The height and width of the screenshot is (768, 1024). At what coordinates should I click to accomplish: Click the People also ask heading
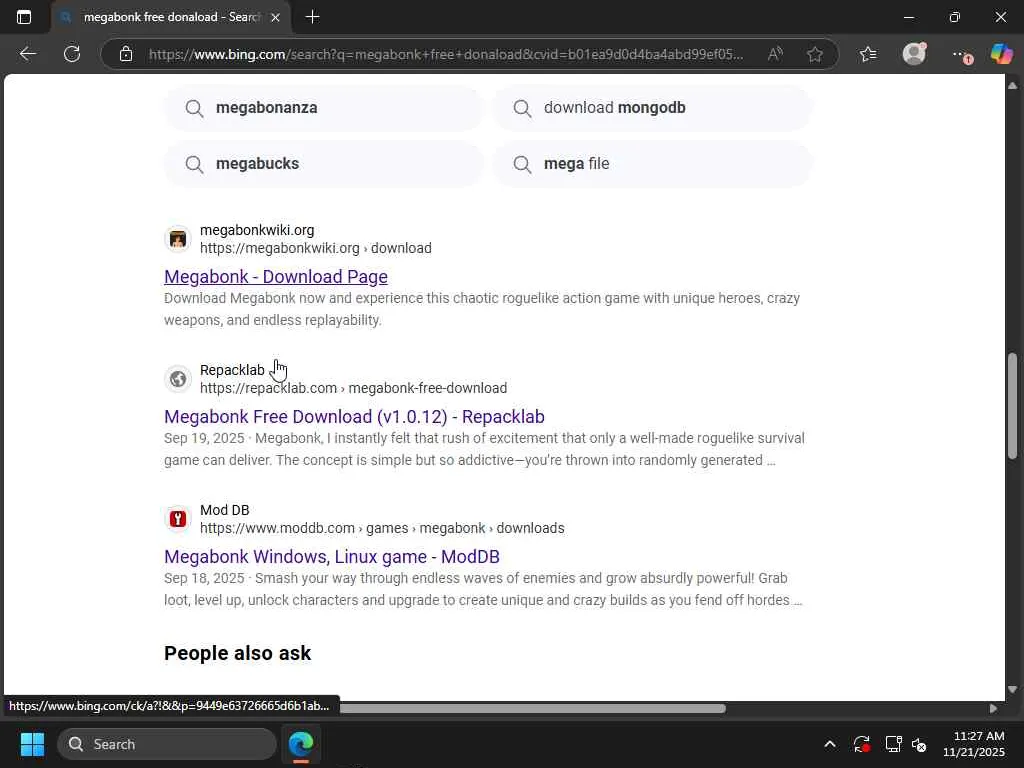(238, 653)
